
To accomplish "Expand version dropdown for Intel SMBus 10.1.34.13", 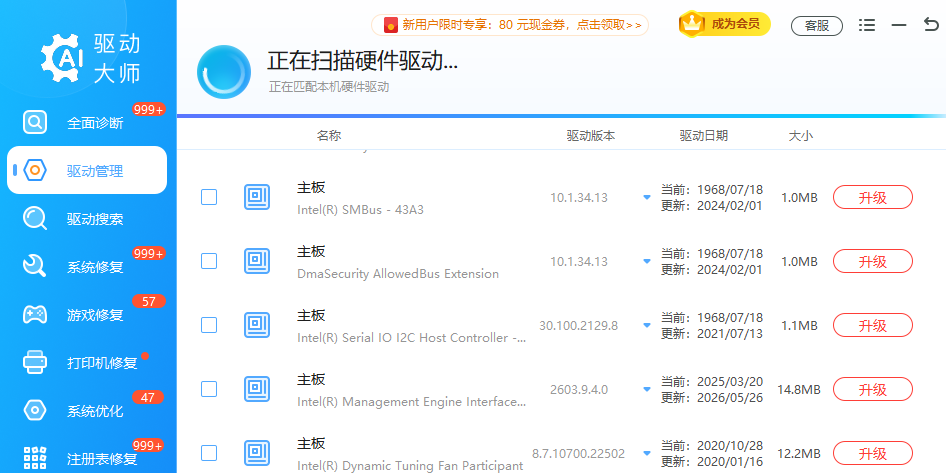I will click(x=647, y=197).
